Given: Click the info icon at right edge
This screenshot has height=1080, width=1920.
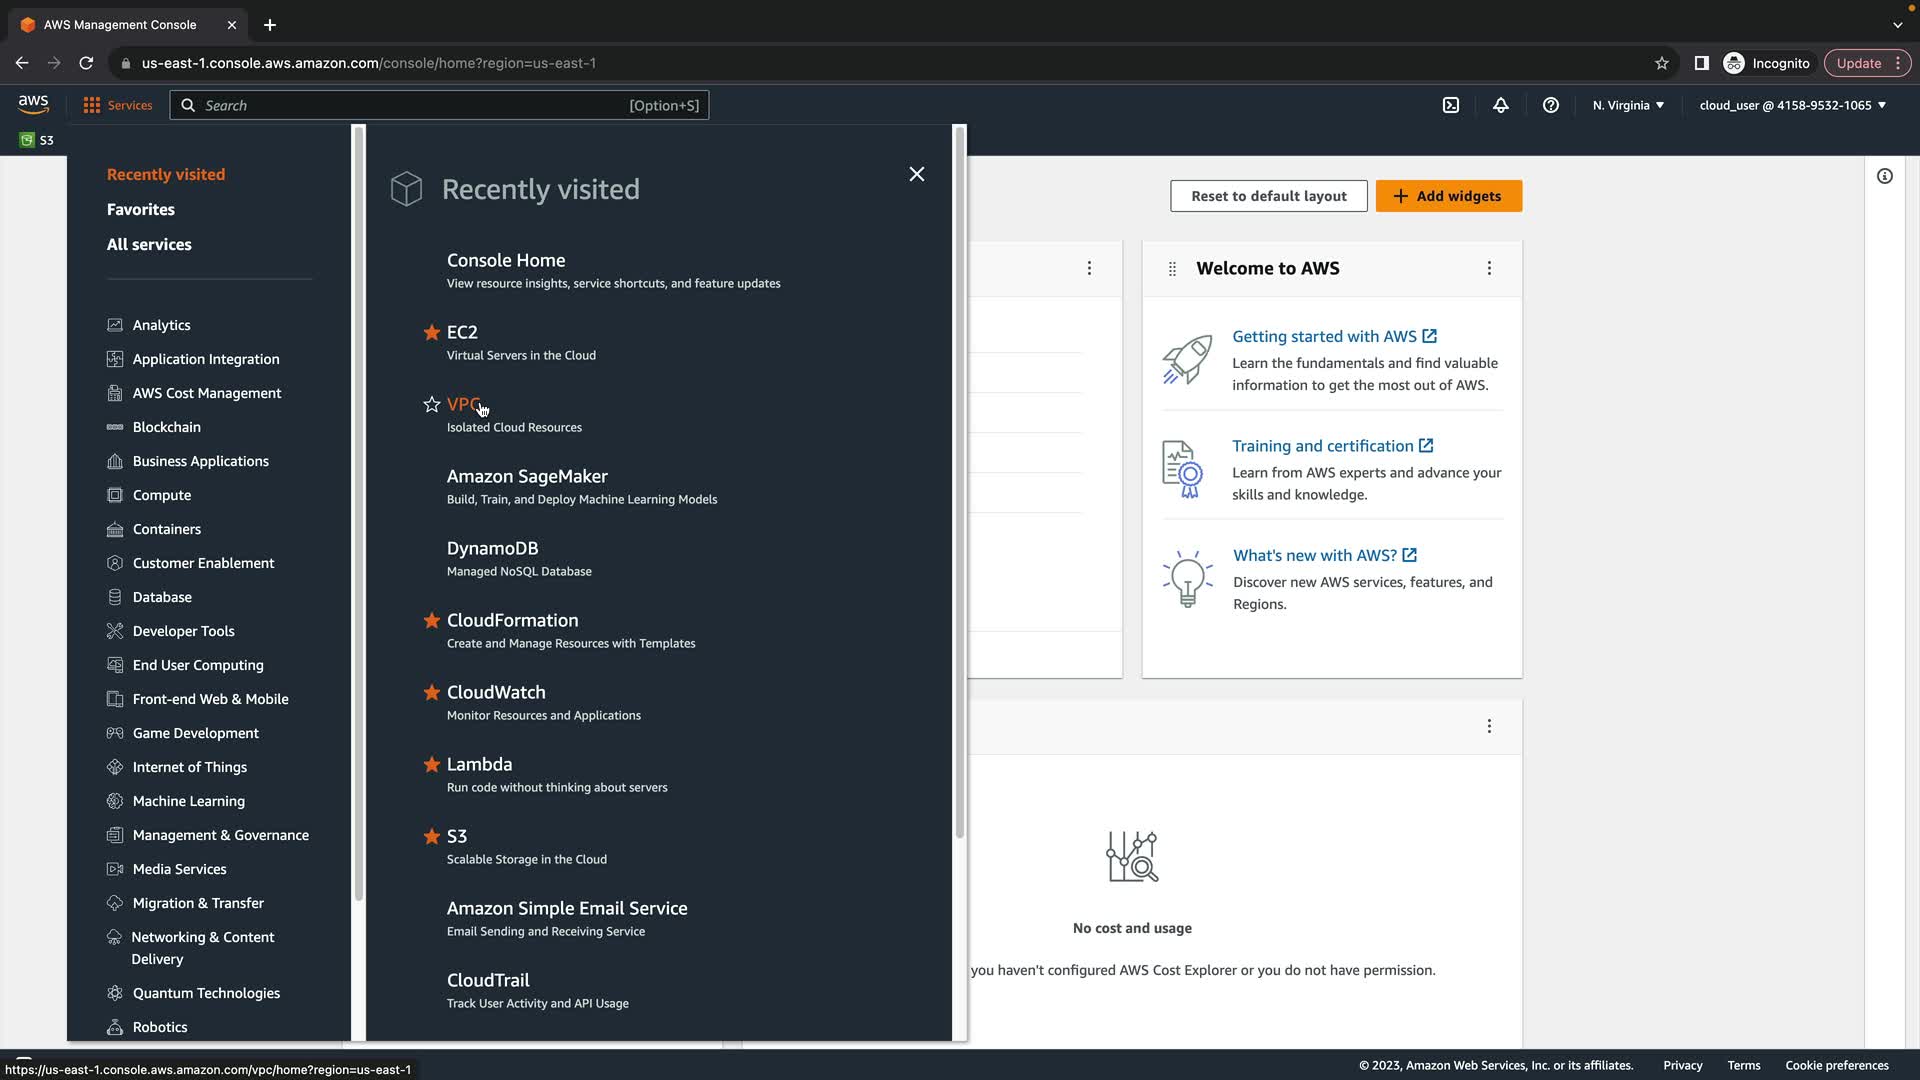Looking at the screenshot, I should coord(1885,176).
